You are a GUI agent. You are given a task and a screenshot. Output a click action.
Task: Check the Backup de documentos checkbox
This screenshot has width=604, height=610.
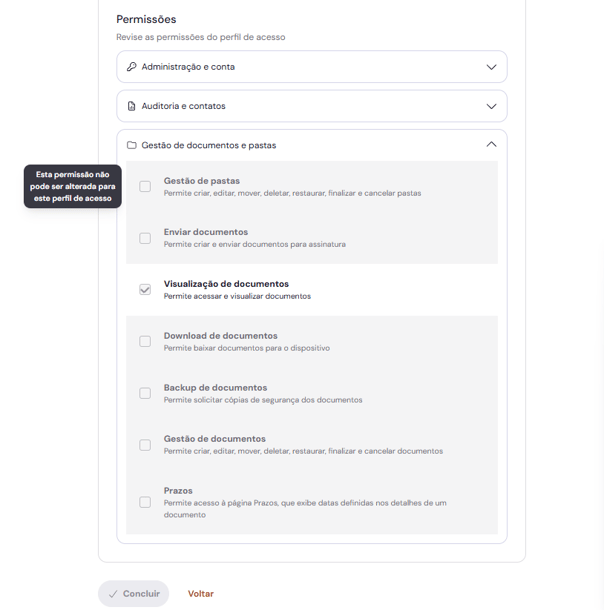click(145, 393)
